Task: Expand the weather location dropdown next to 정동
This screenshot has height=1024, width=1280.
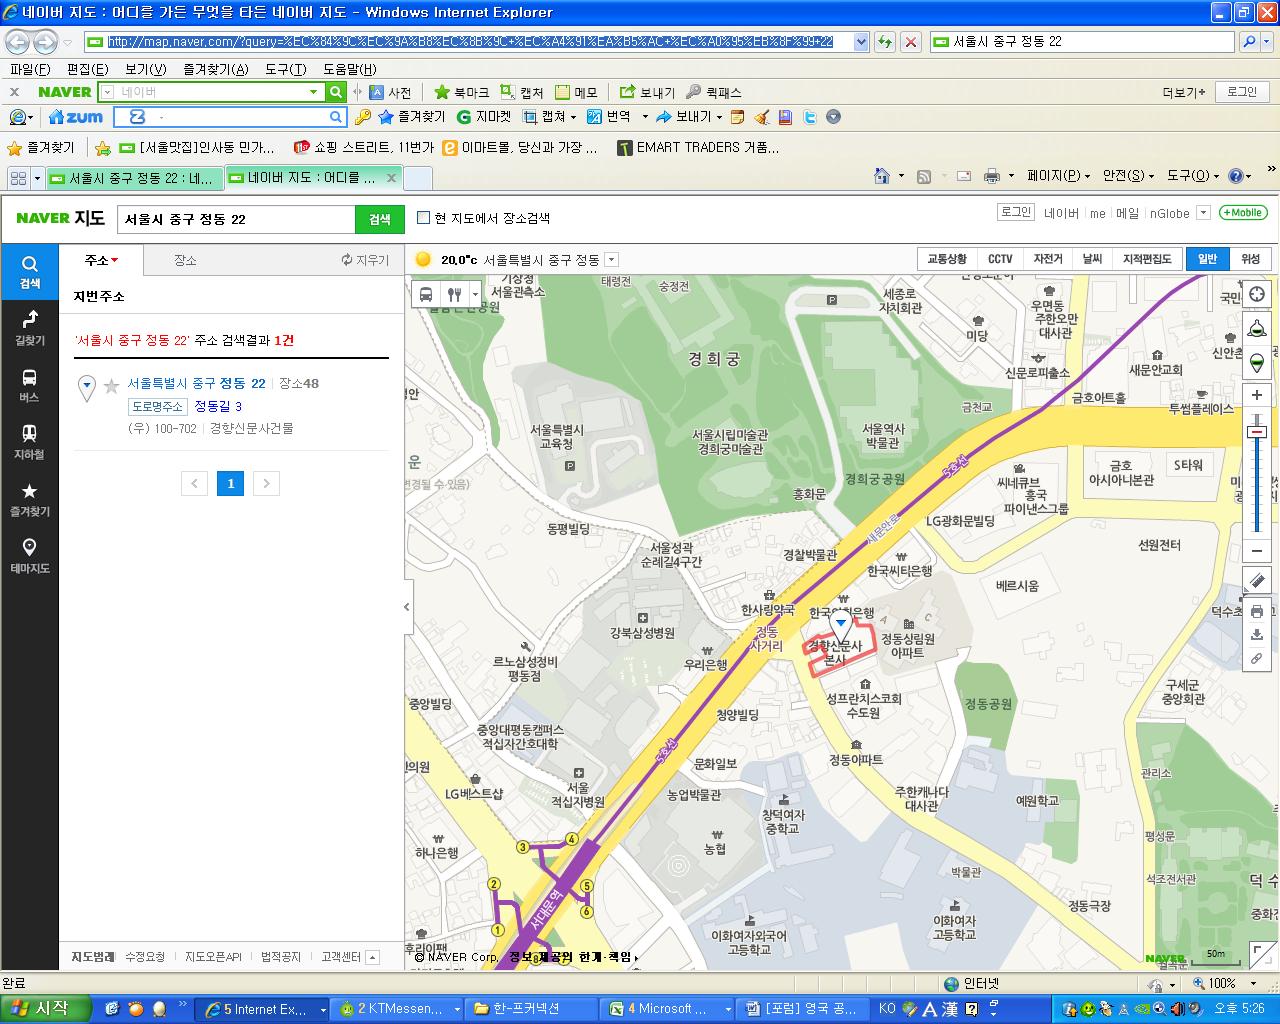Action: 612,260
